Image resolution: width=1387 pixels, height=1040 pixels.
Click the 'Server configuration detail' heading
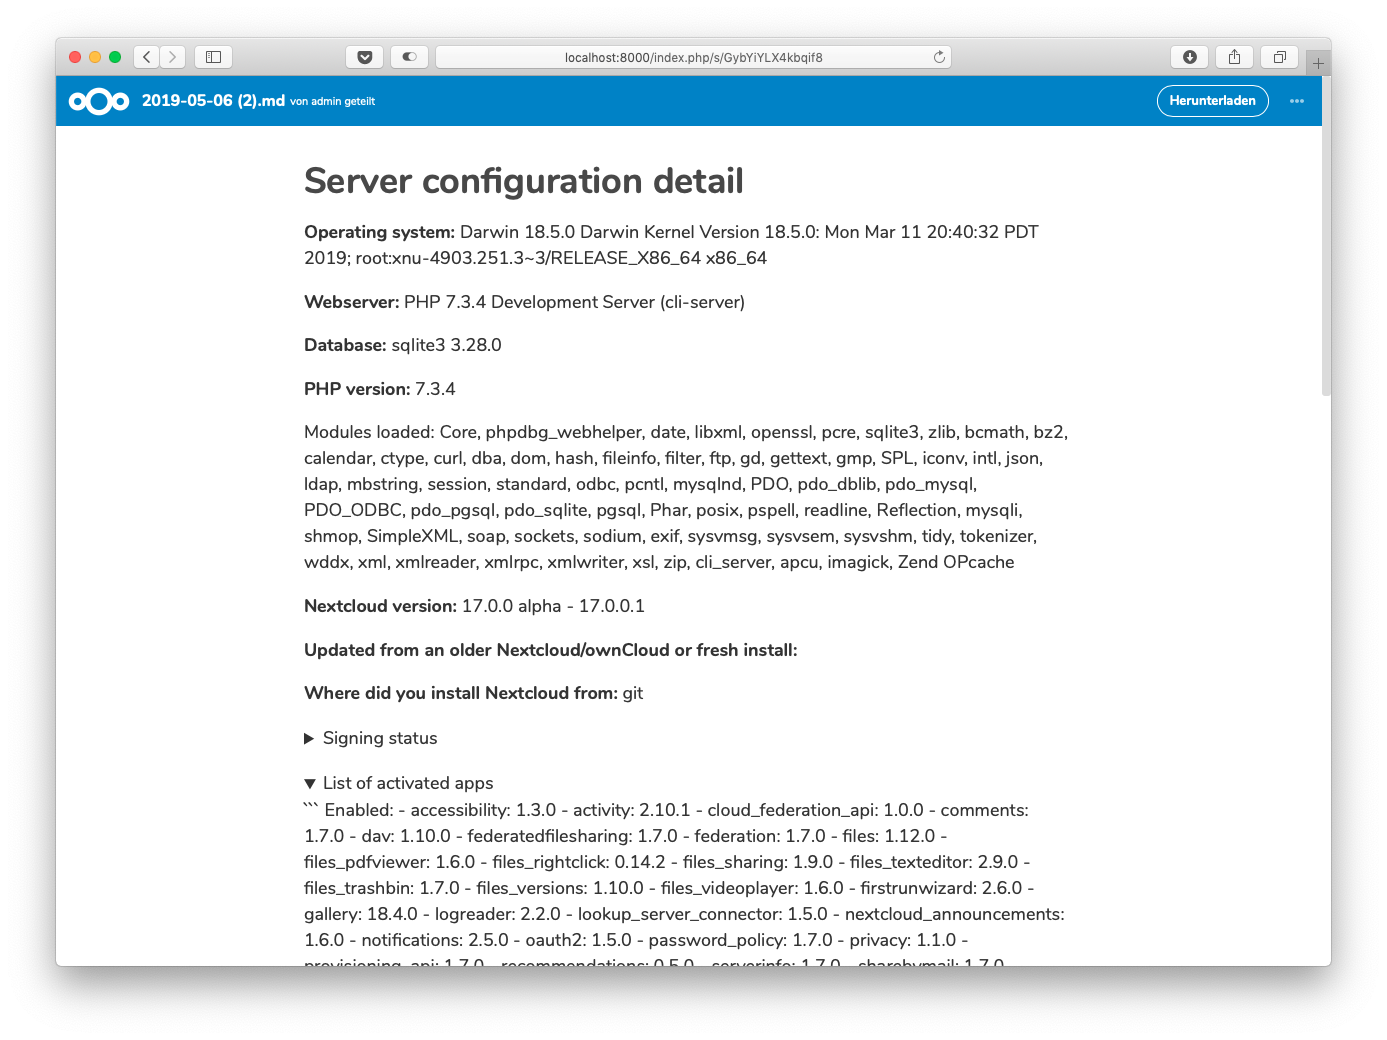[524, 181]
